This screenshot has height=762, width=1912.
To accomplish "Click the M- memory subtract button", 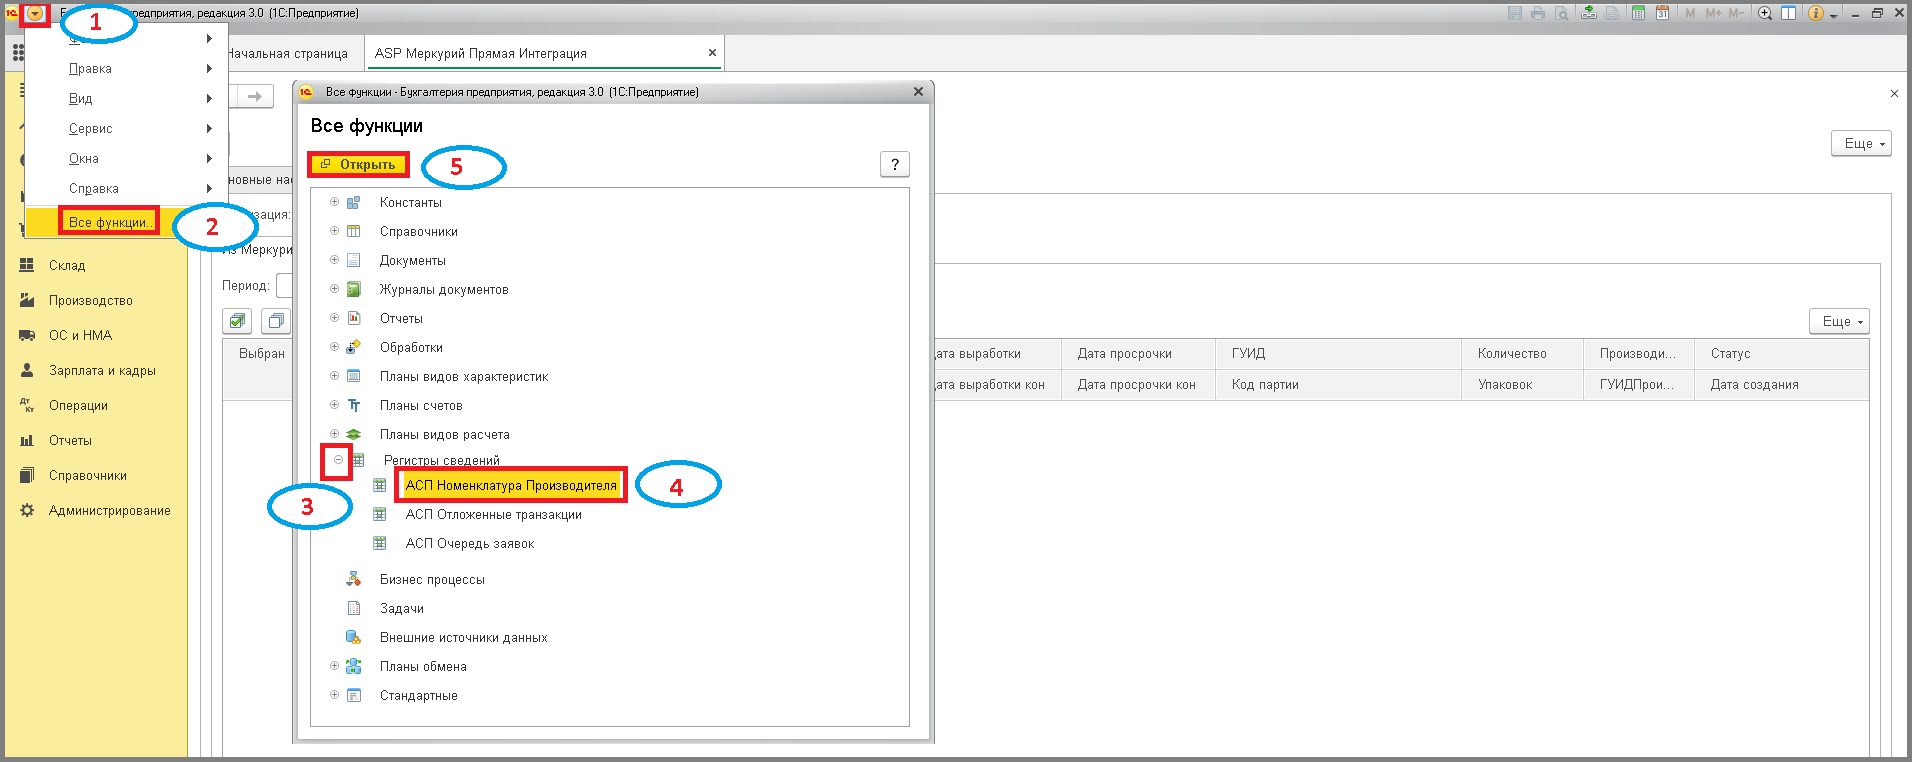I will [x=1736, y=13].
